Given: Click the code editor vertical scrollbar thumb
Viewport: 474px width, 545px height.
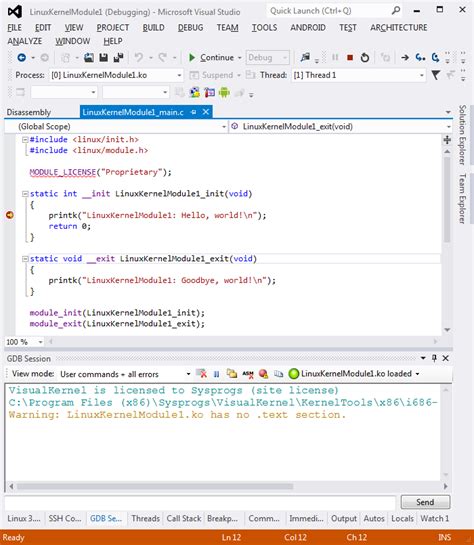Looking at the screenshot, I should click(x=447, y=200).
